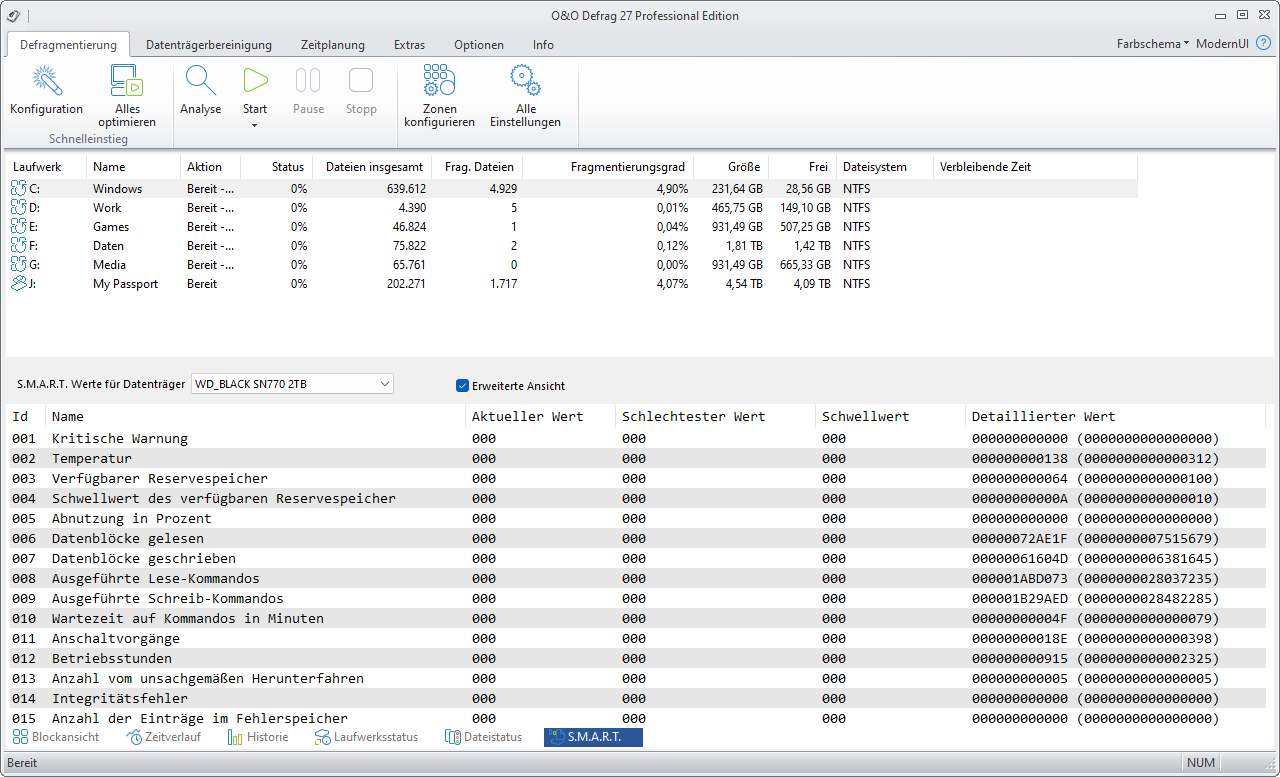Click 4,90% fragmentation value for C:
This screenshot has width=1280, height=777.
(x=672, y=189)
